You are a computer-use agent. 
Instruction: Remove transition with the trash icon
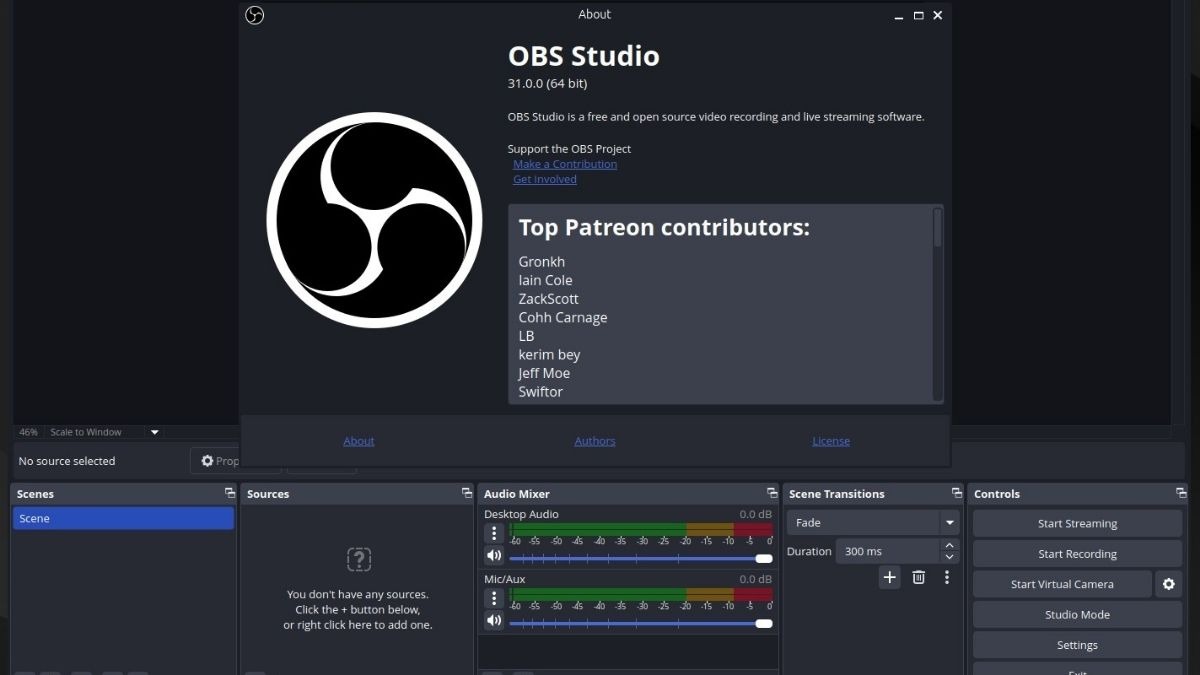pos(918,577)
